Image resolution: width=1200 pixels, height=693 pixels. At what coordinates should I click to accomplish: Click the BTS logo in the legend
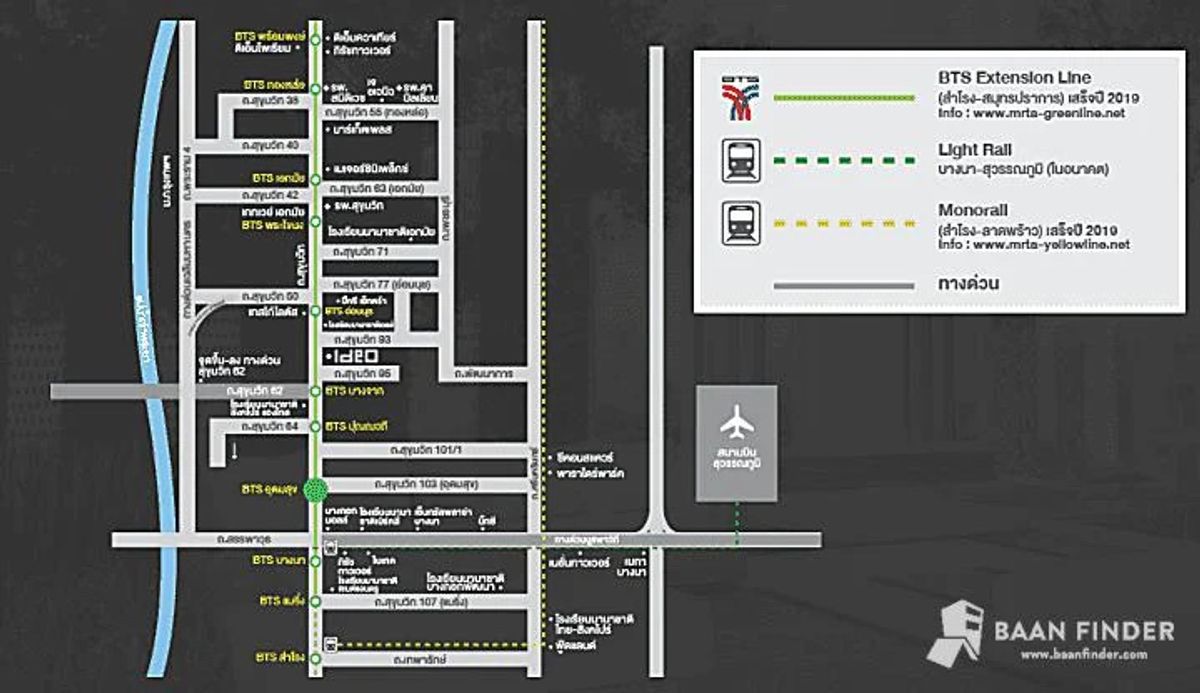741,98
